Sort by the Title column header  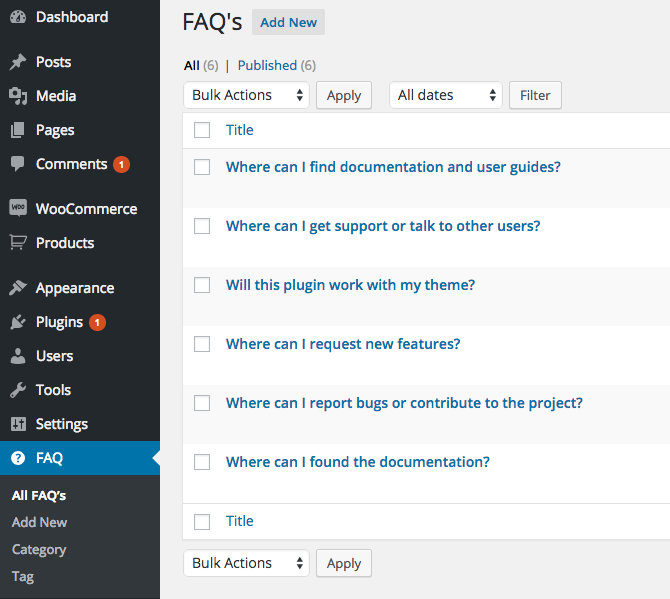[x=240, y=130]
